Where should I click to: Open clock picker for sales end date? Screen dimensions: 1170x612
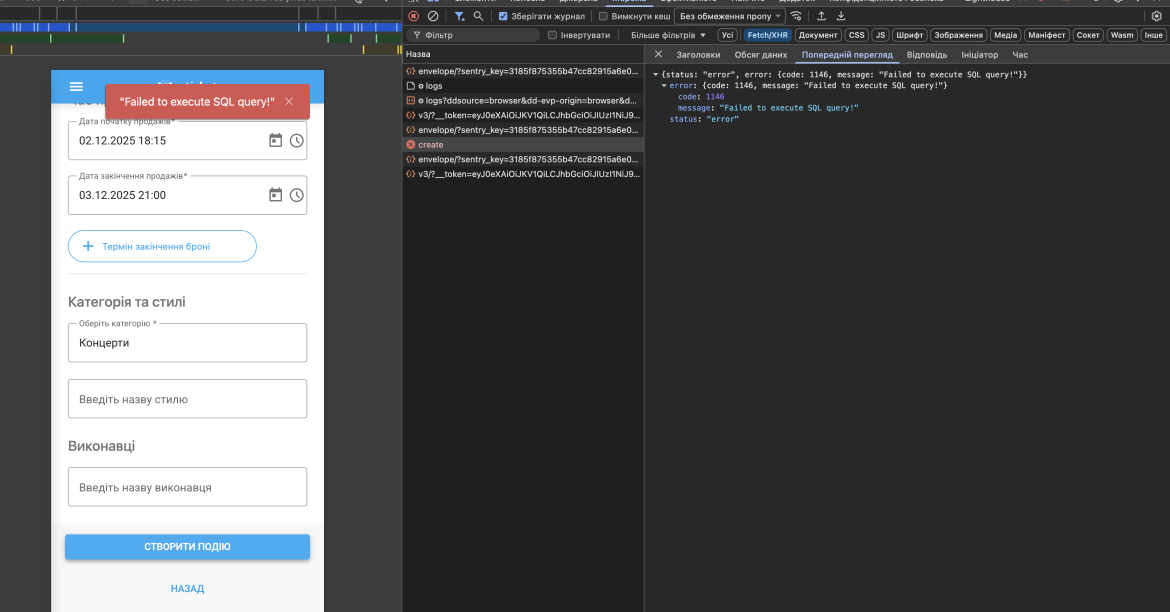[x=297, y=195]
